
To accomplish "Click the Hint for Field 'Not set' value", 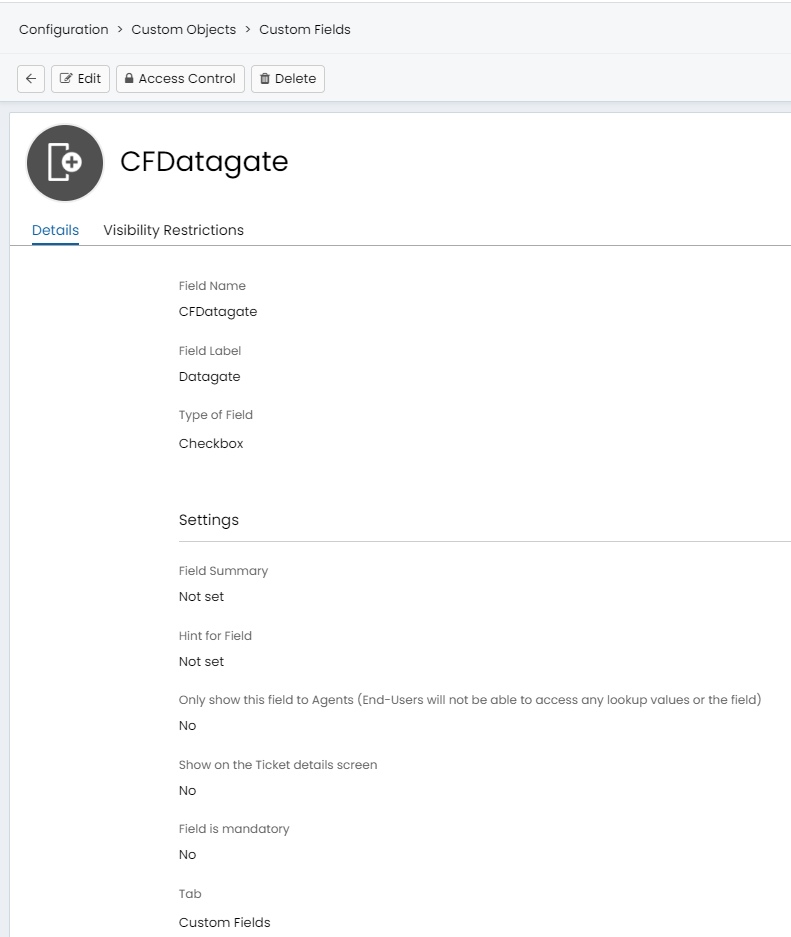I will (201, 662).
